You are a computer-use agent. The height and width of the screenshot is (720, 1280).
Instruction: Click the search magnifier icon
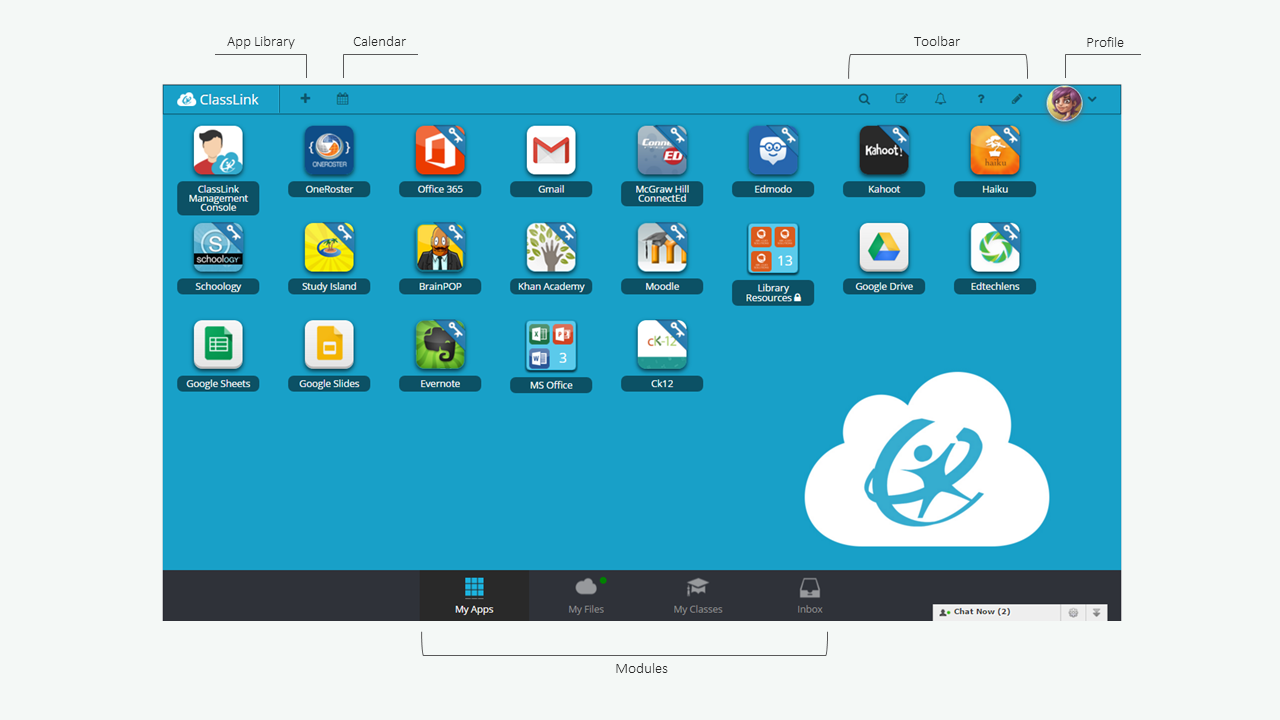864,99
